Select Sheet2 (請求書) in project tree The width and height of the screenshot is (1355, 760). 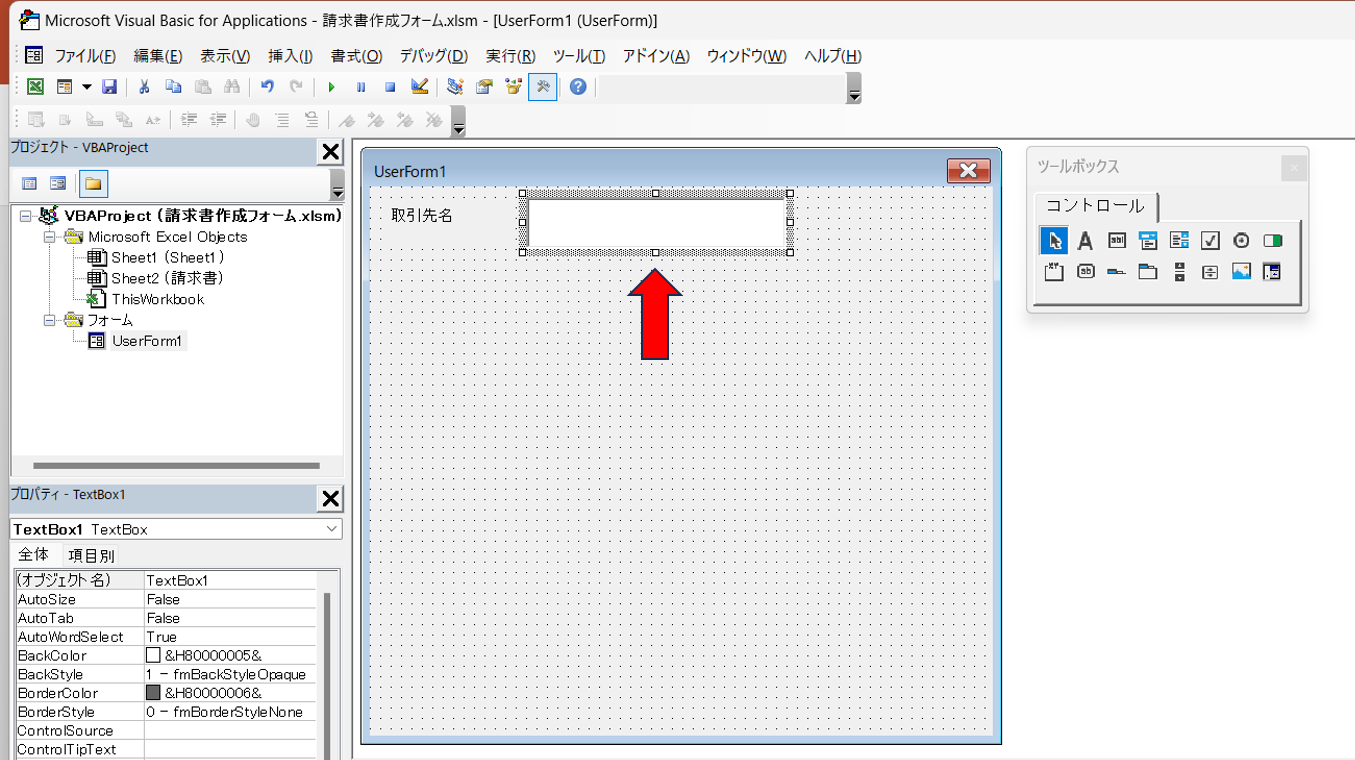[166, 278]
